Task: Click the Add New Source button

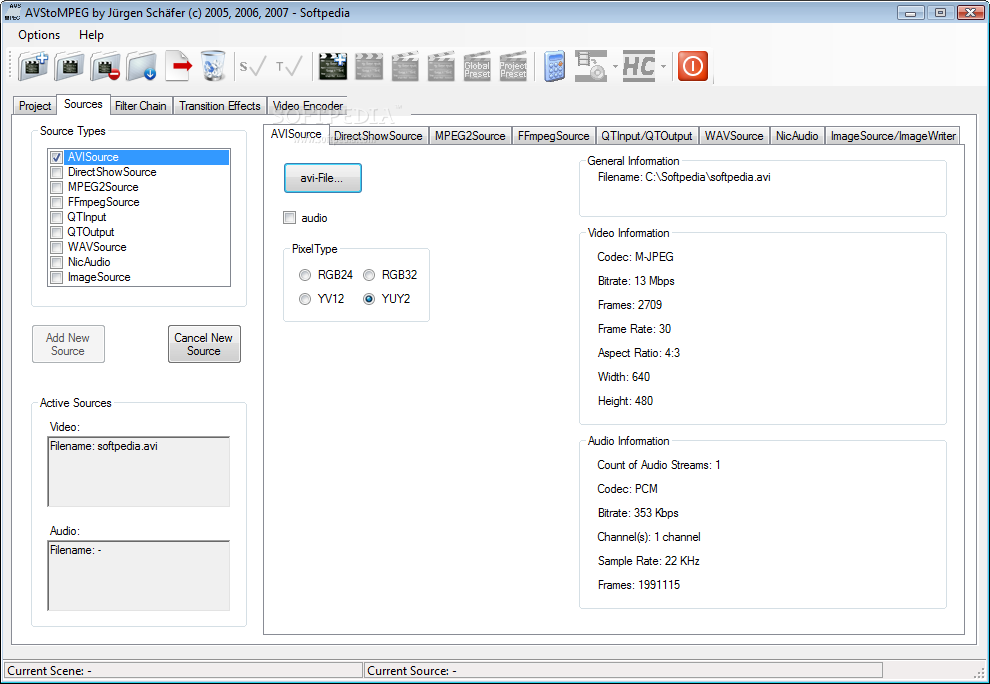Action: (68, 344)
